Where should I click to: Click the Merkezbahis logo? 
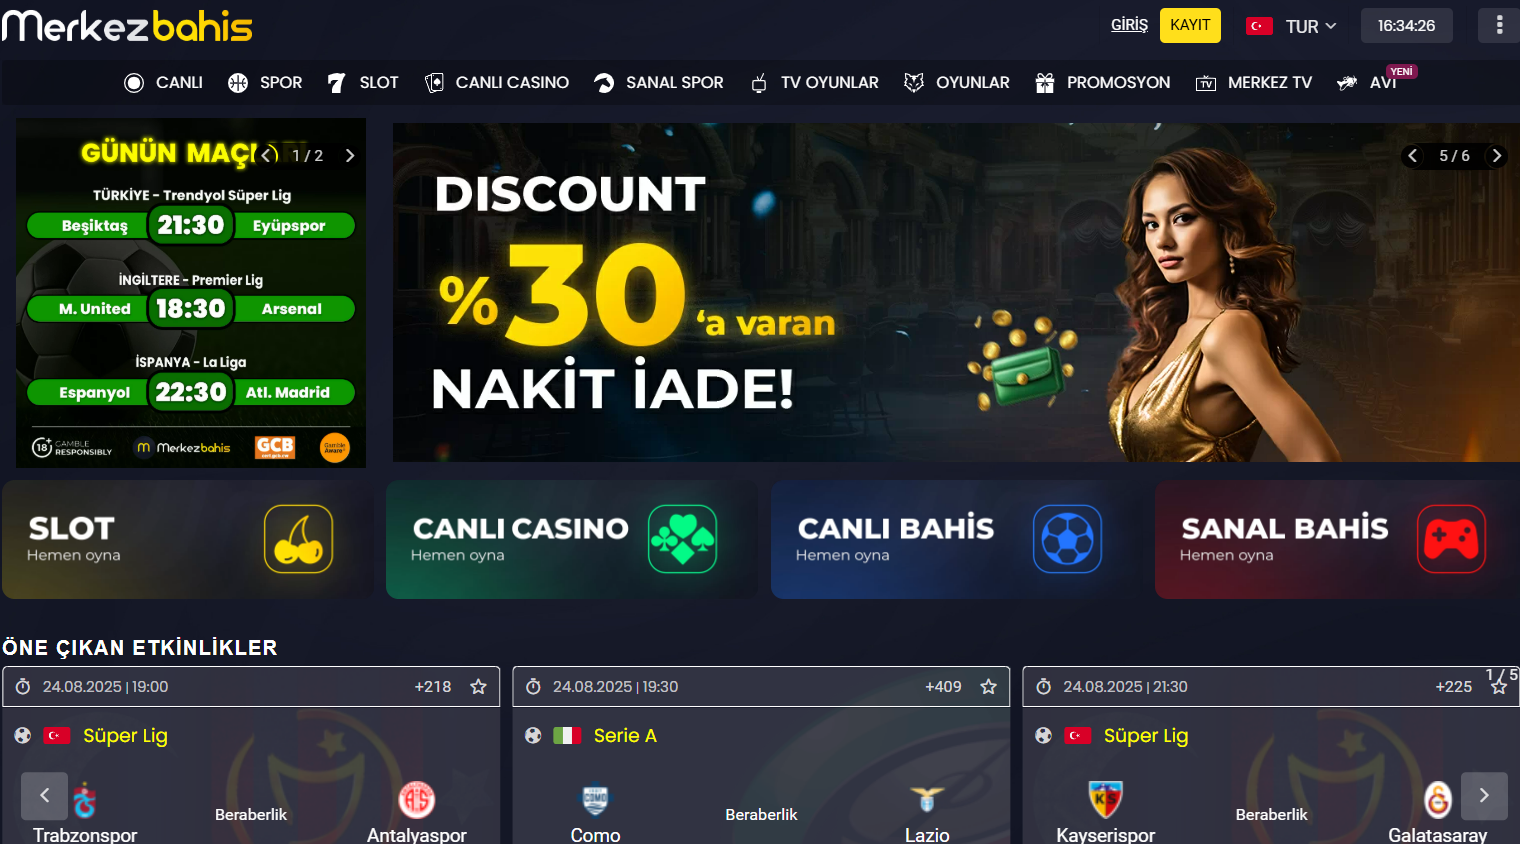point(127,26)
